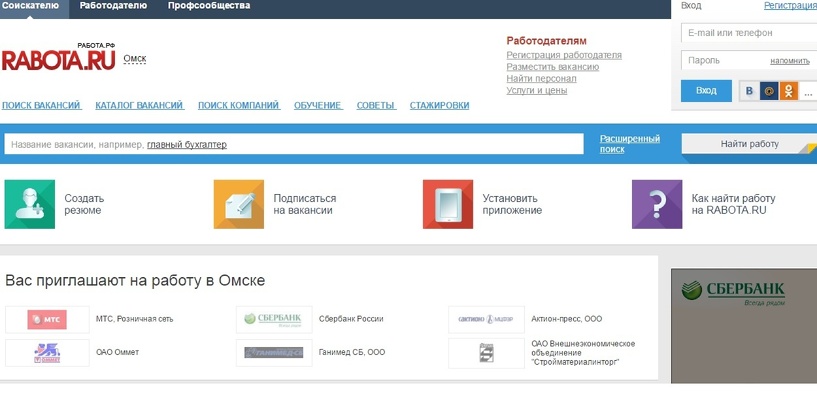Open Расширенный поиск advanced search
The width and height of the screenshot is (817, 400).
pyautogui.click(x=629, y=144)
